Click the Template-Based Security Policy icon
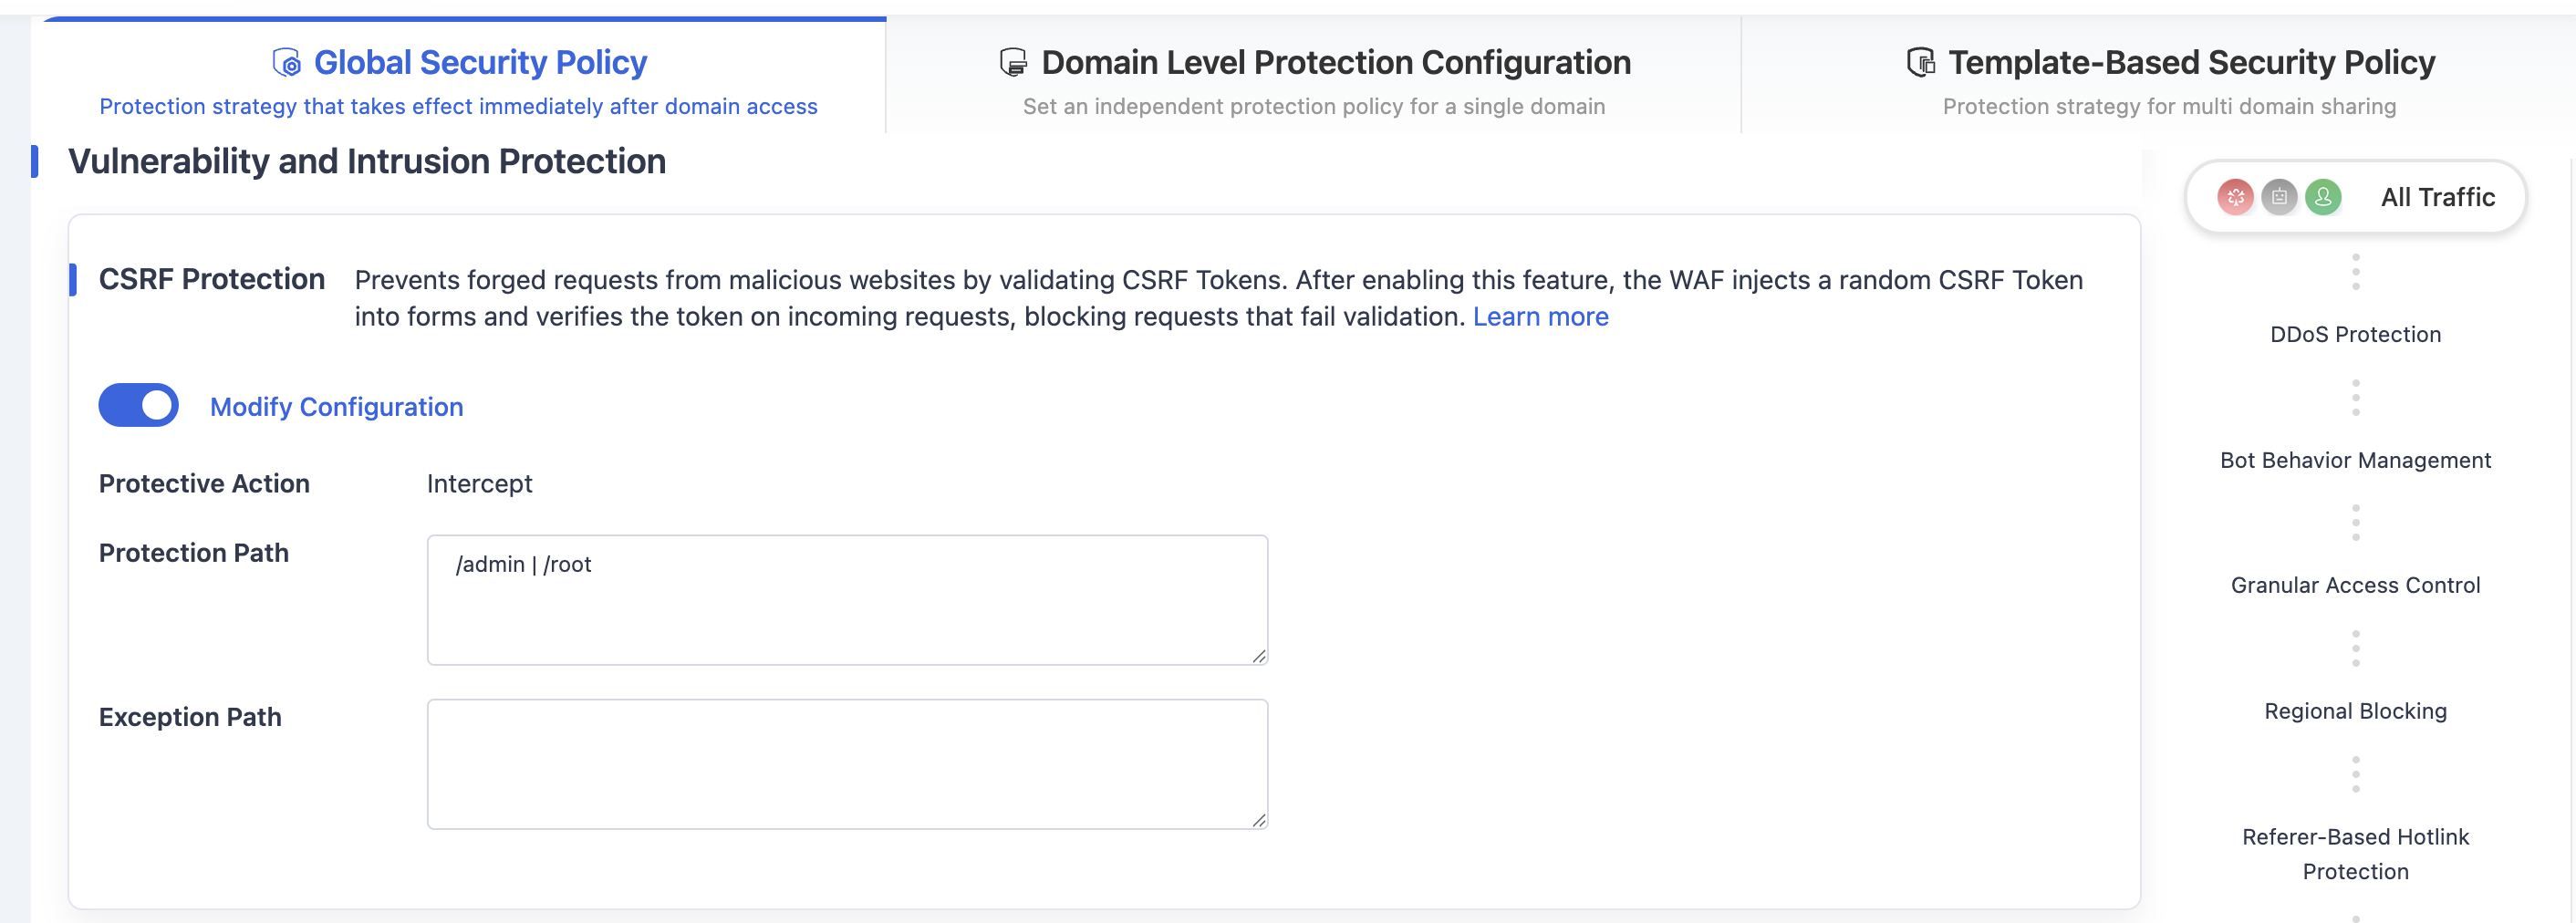The width and height of the screenshot is (2576, 923). tap(1920, 62)
